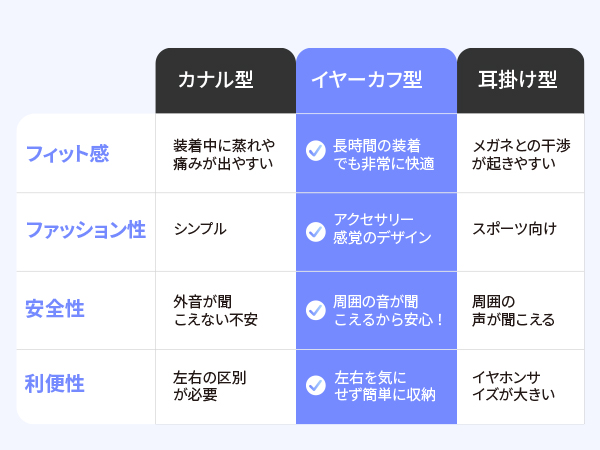
Task: Click the checkmark icon beside 周囲の音が聞こえるから安心
Action: pos(316,310)
